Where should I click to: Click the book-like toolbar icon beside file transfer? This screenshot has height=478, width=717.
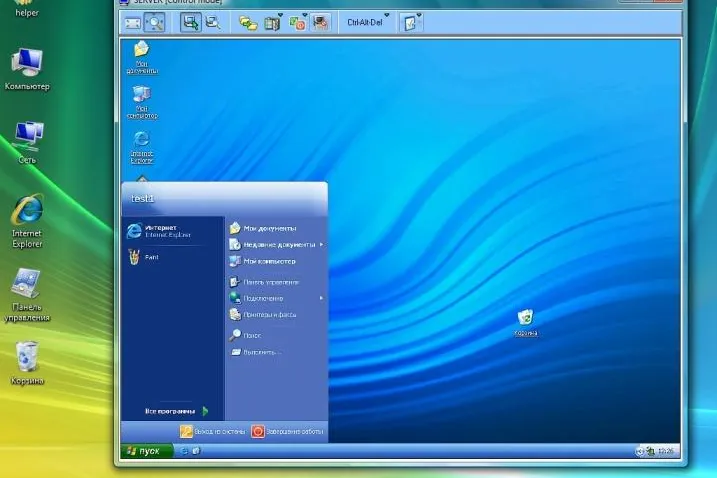tap(272, 23)
